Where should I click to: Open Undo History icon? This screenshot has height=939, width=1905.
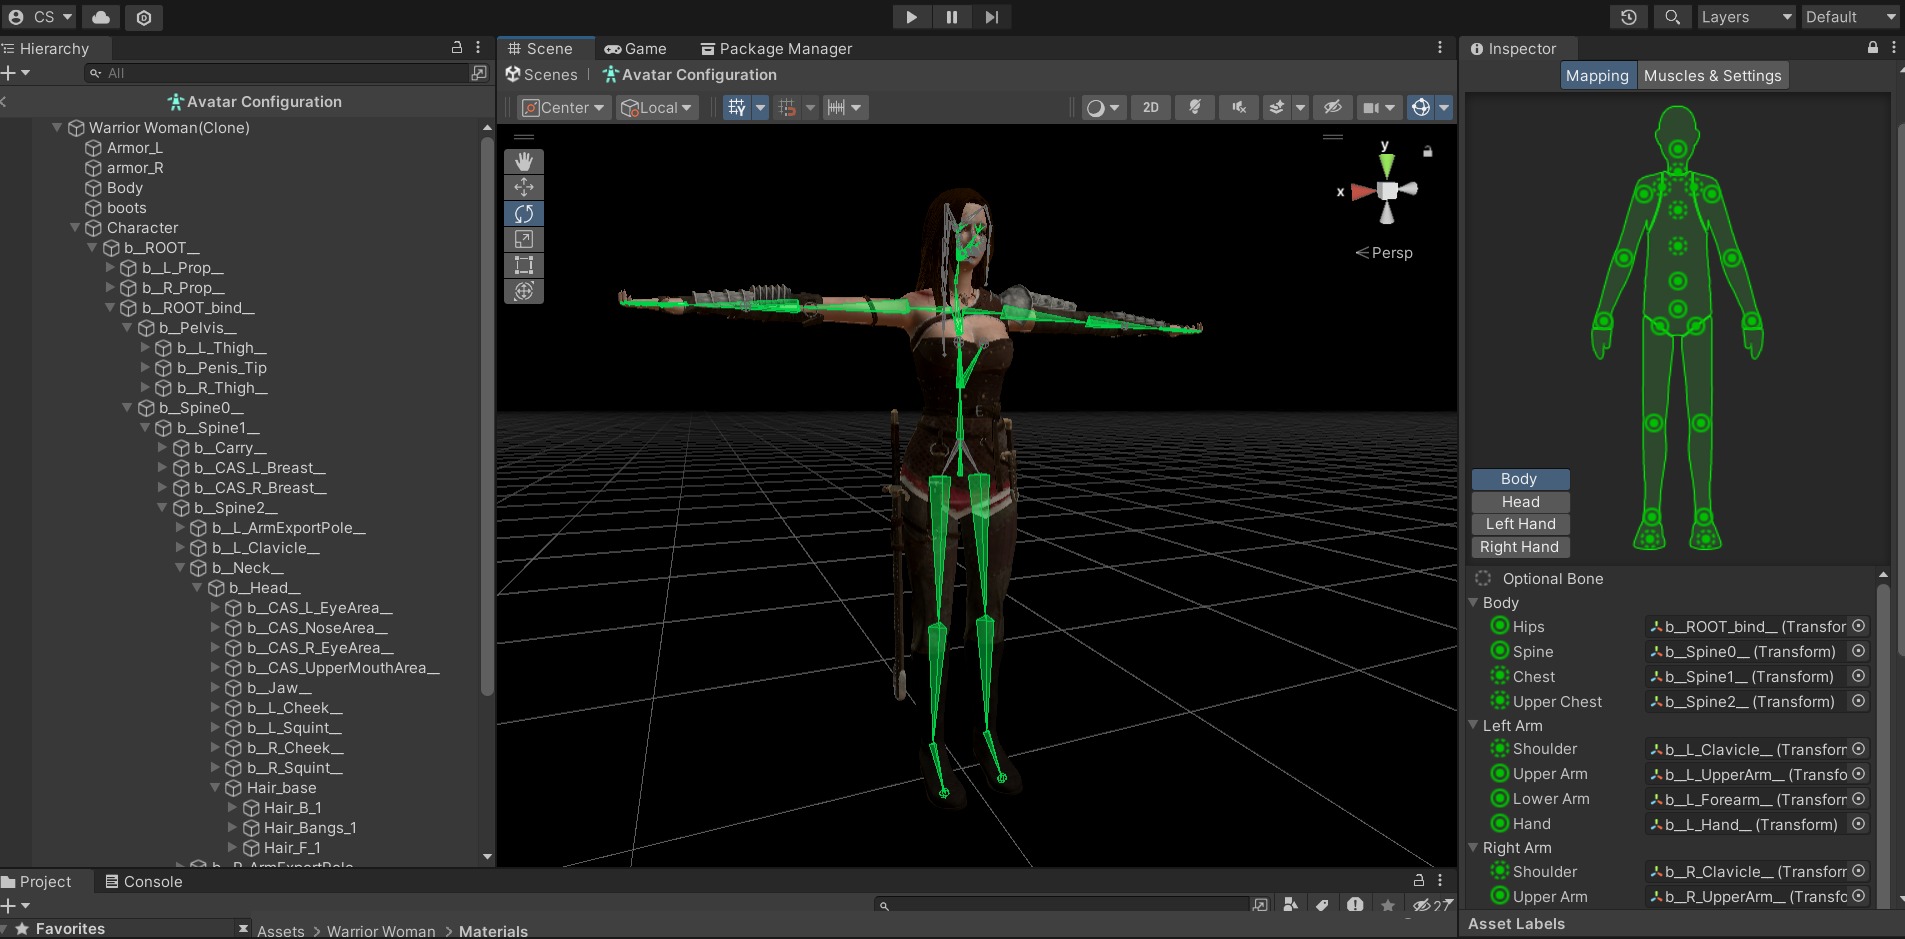(x=1628, y=17)
